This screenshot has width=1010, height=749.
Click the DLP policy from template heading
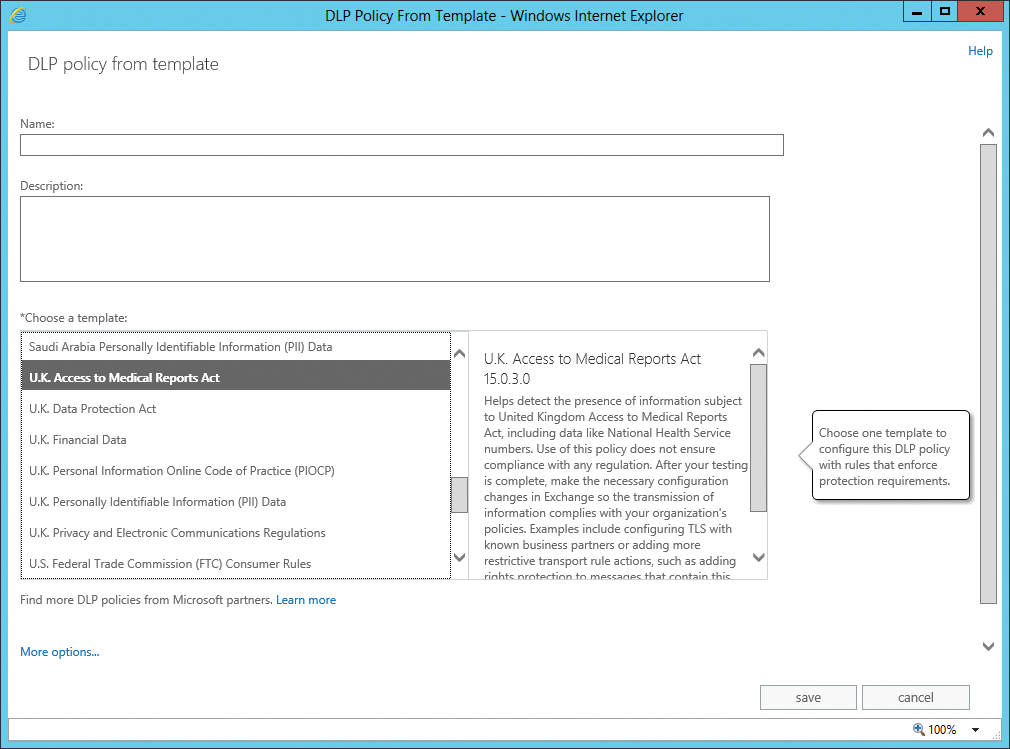123,64
